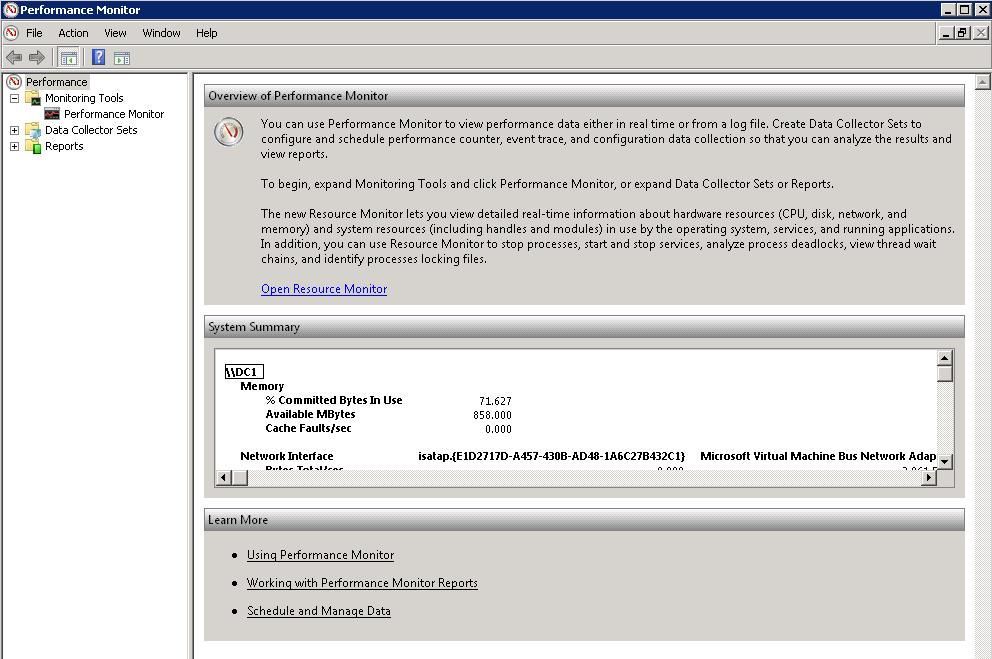Screen dimensions: 992x659
Task: Open the View menu
Action: pos(115,33)
